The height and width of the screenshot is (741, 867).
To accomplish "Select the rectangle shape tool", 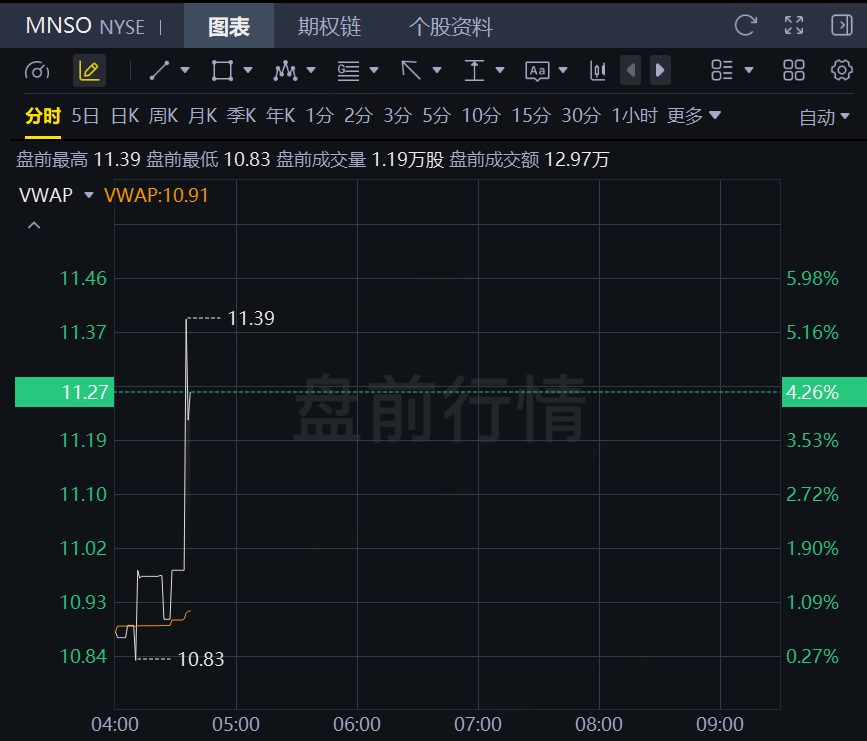I will [222, 71].
